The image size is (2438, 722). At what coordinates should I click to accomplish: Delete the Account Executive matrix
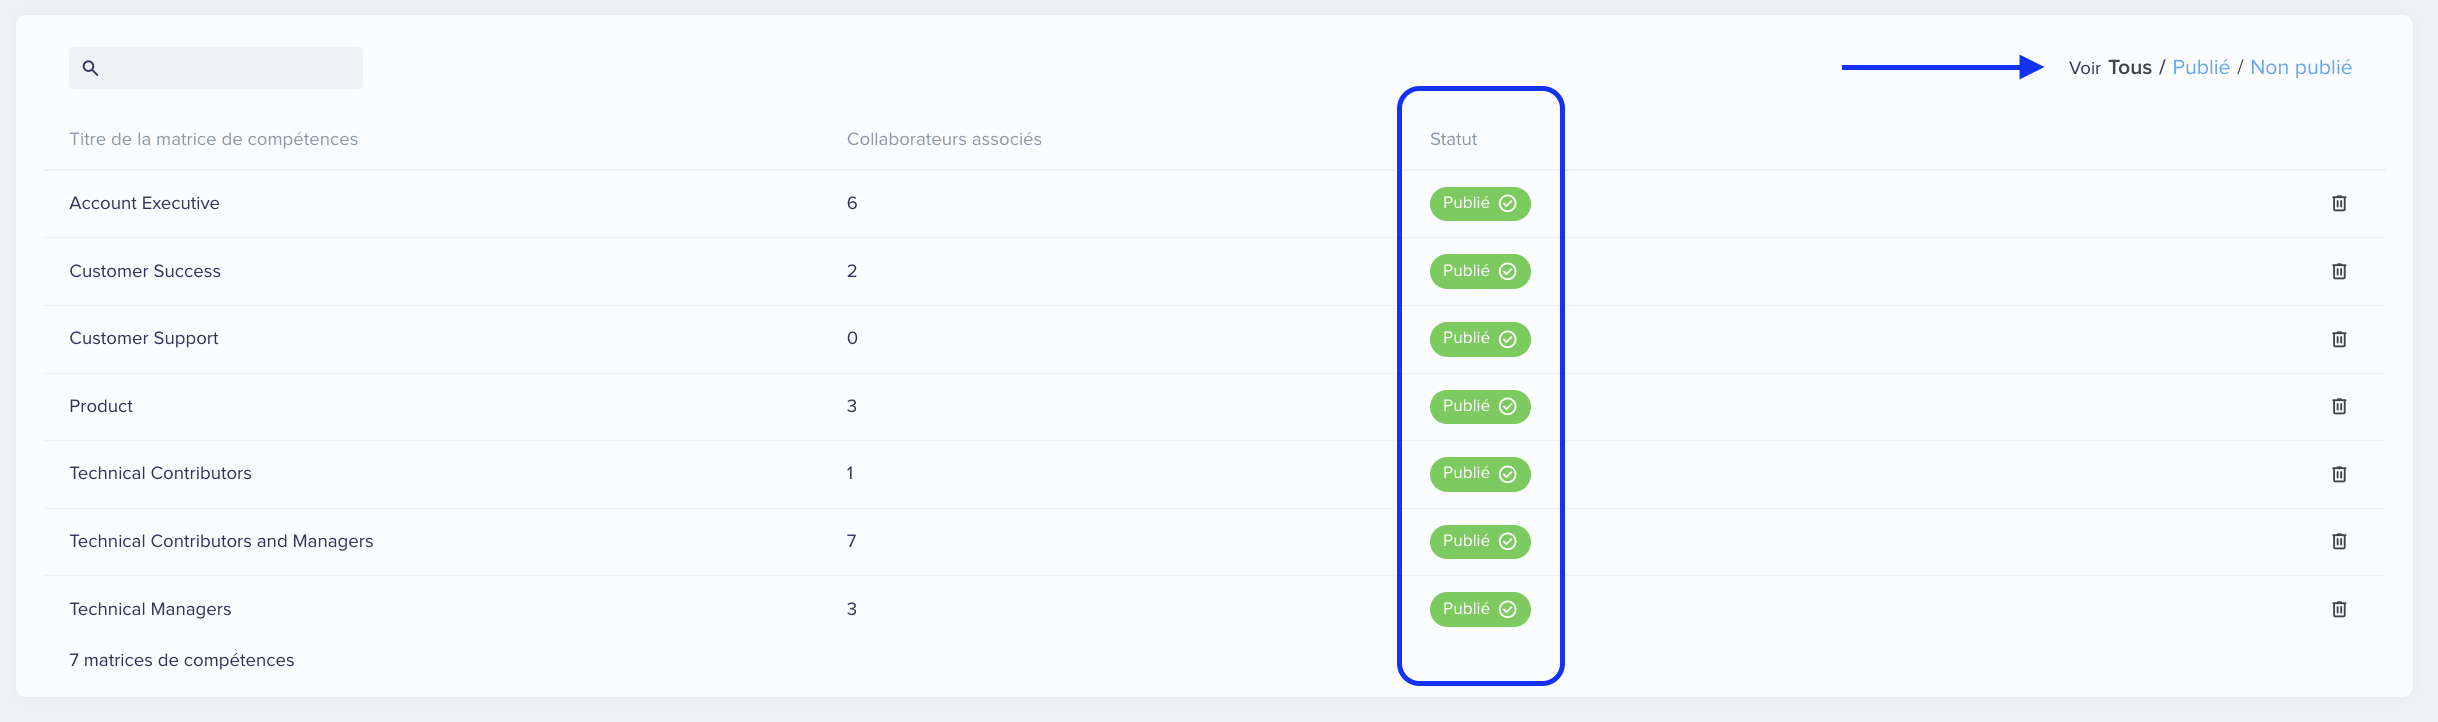tap(2339, 203)
